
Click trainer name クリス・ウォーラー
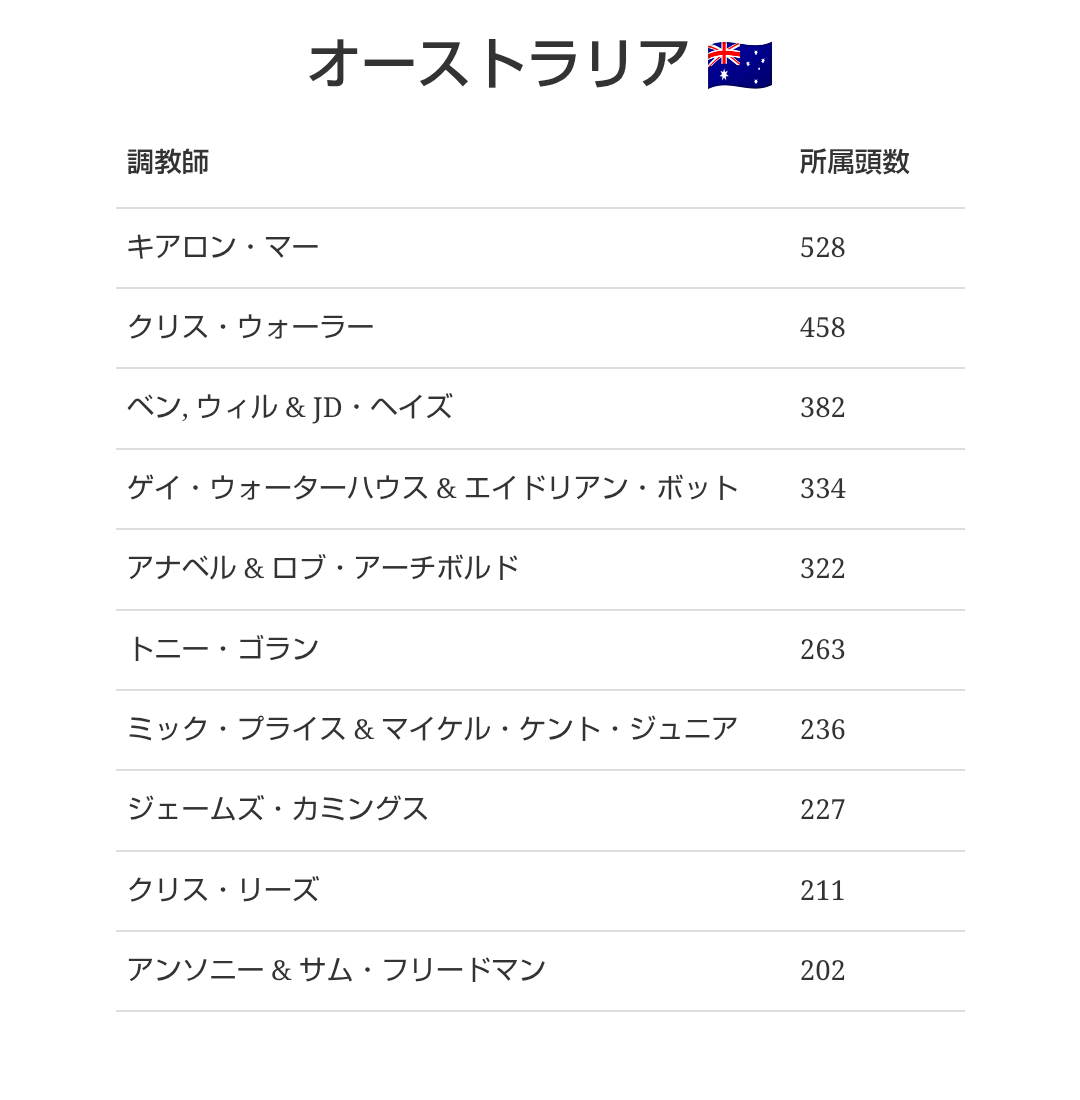(x=251, y=327)
